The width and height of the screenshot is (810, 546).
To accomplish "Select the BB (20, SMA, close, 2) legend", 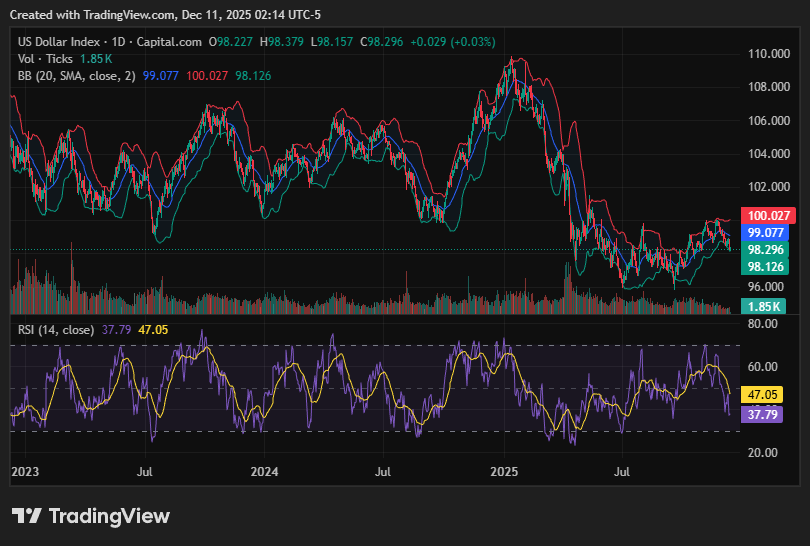I will coord(77,75).
